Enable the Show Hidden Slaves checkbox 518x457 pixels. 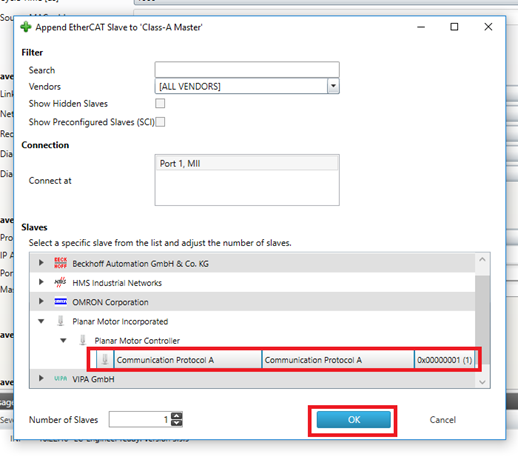point(160,103)
